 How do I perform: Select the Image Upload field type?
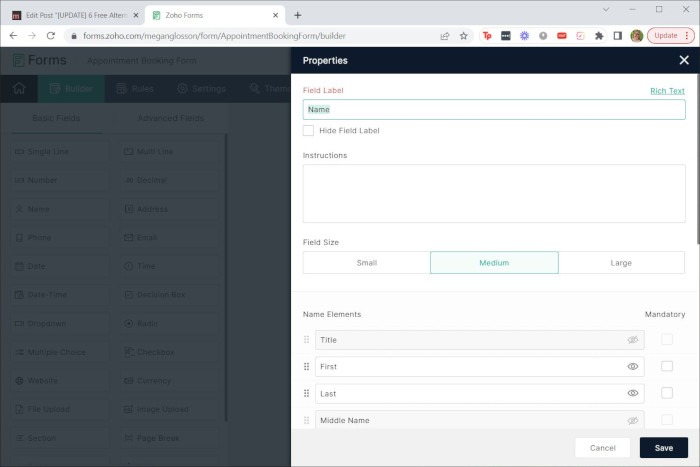[168, 409]
